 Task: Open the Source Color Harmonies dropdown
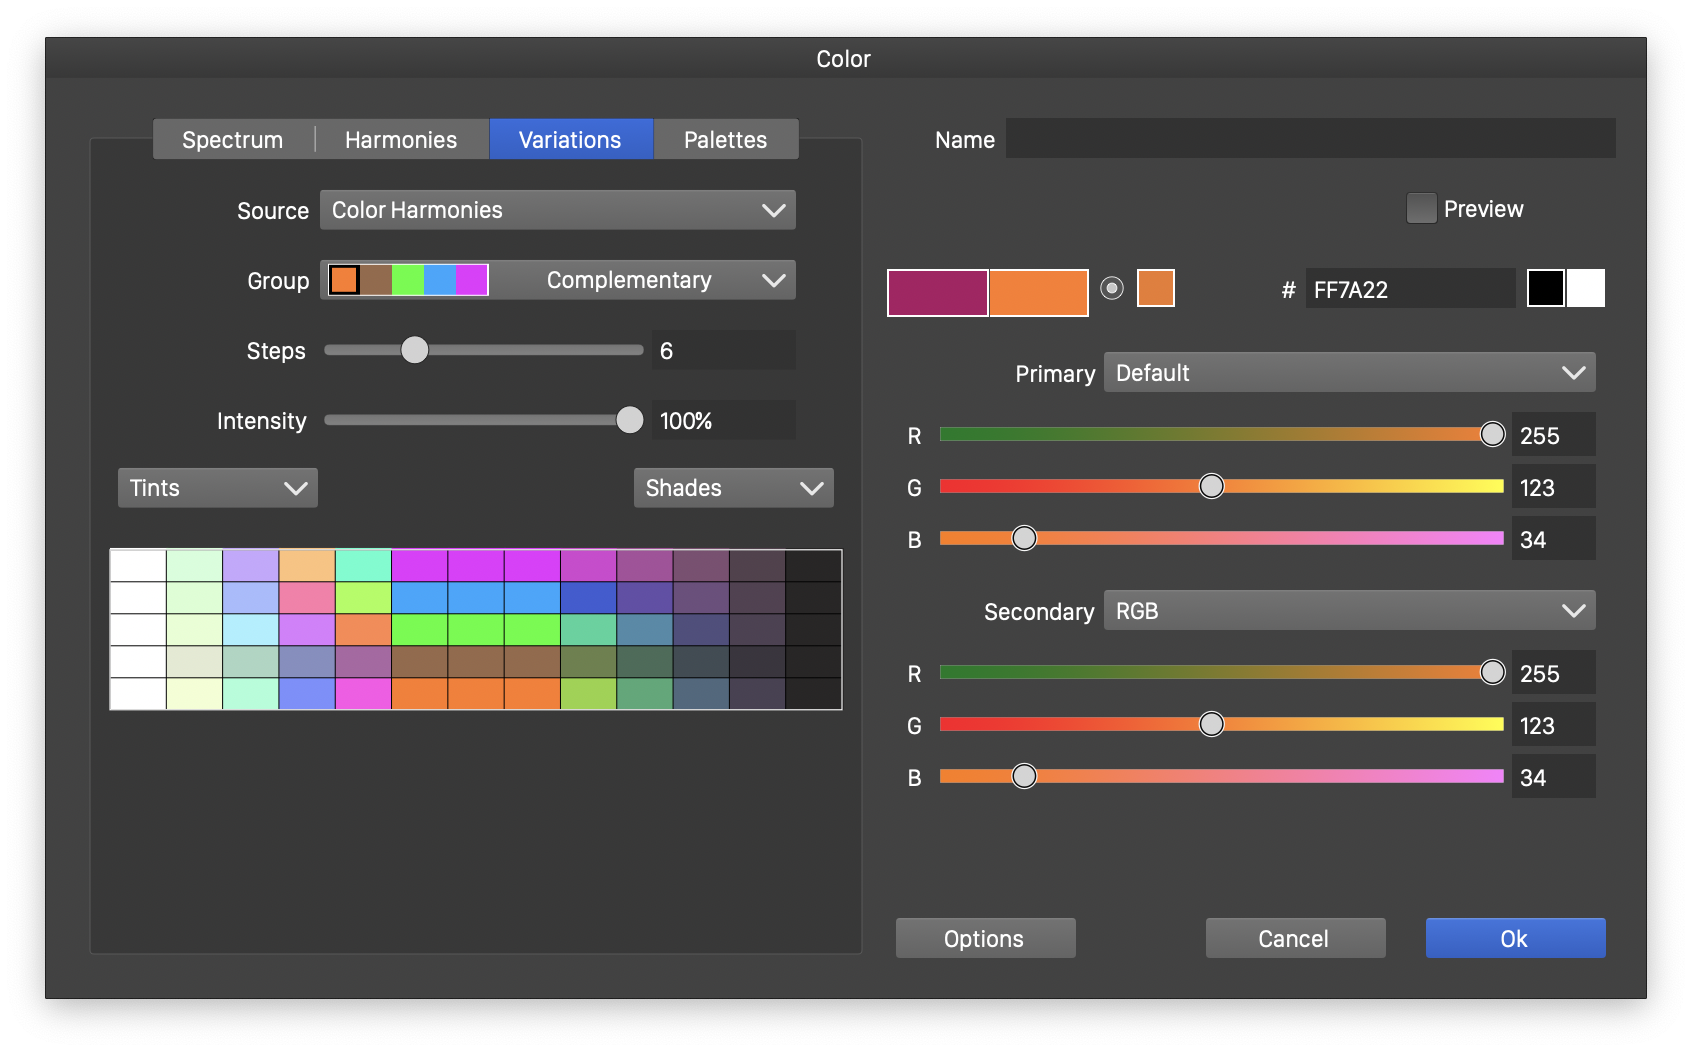pos(557,210)
